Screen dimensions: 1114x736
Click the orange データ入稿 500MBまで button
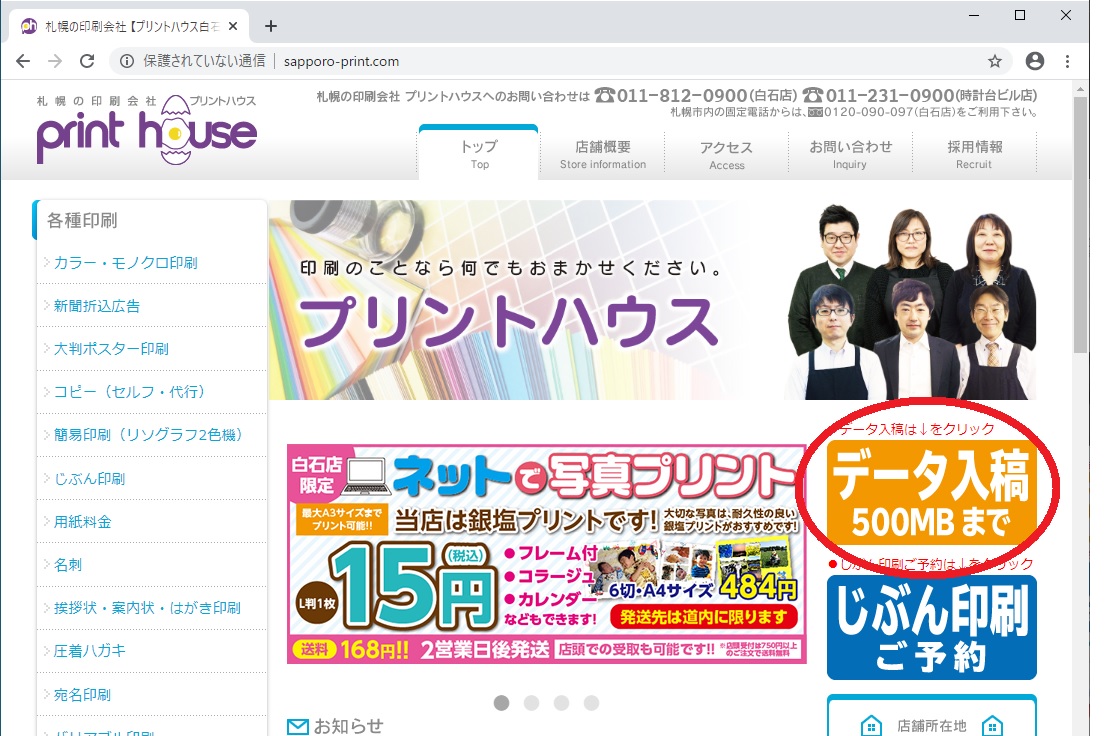931,493
